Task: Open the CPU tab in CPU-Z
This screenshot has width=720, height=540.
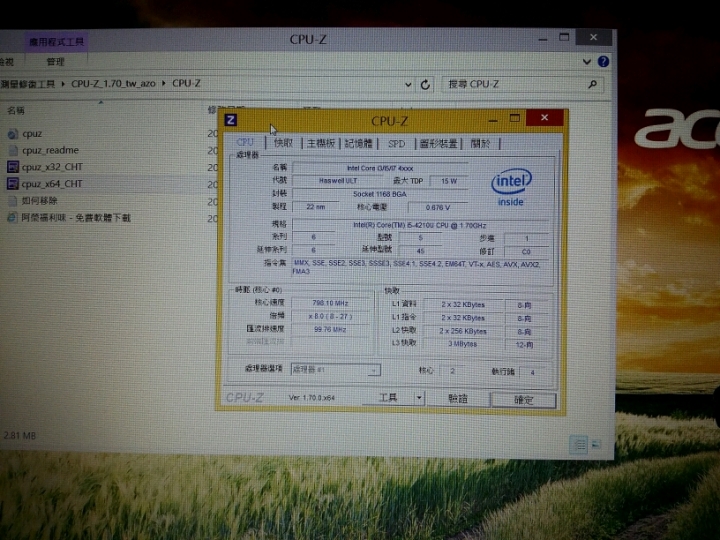Action: [x=245, y=142]
